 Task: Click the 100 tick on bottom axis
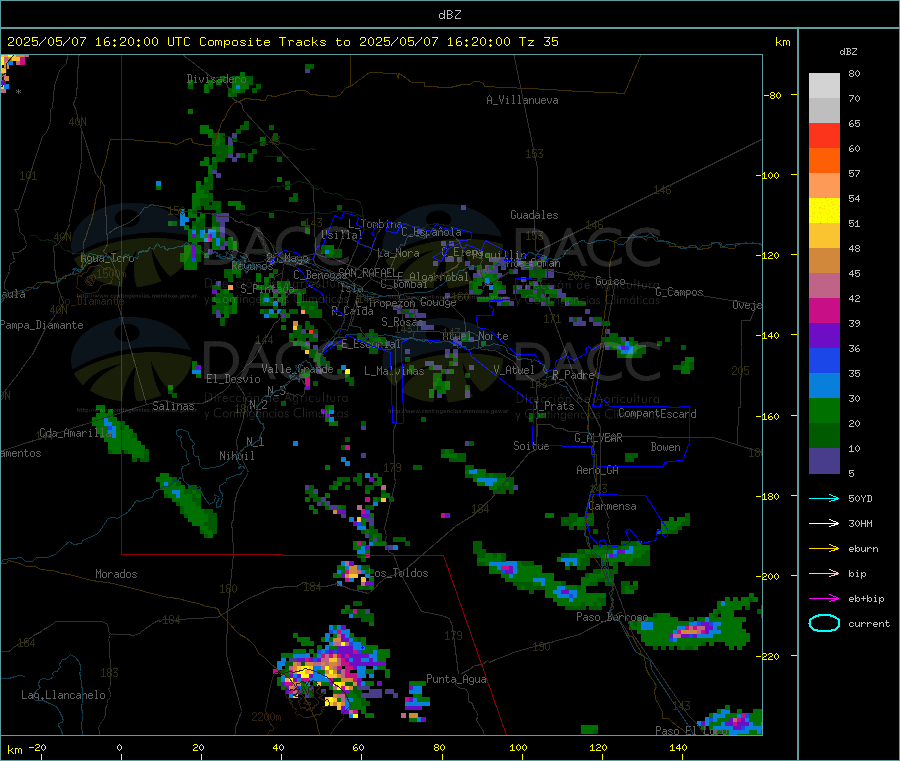click(x=518, y=747)
